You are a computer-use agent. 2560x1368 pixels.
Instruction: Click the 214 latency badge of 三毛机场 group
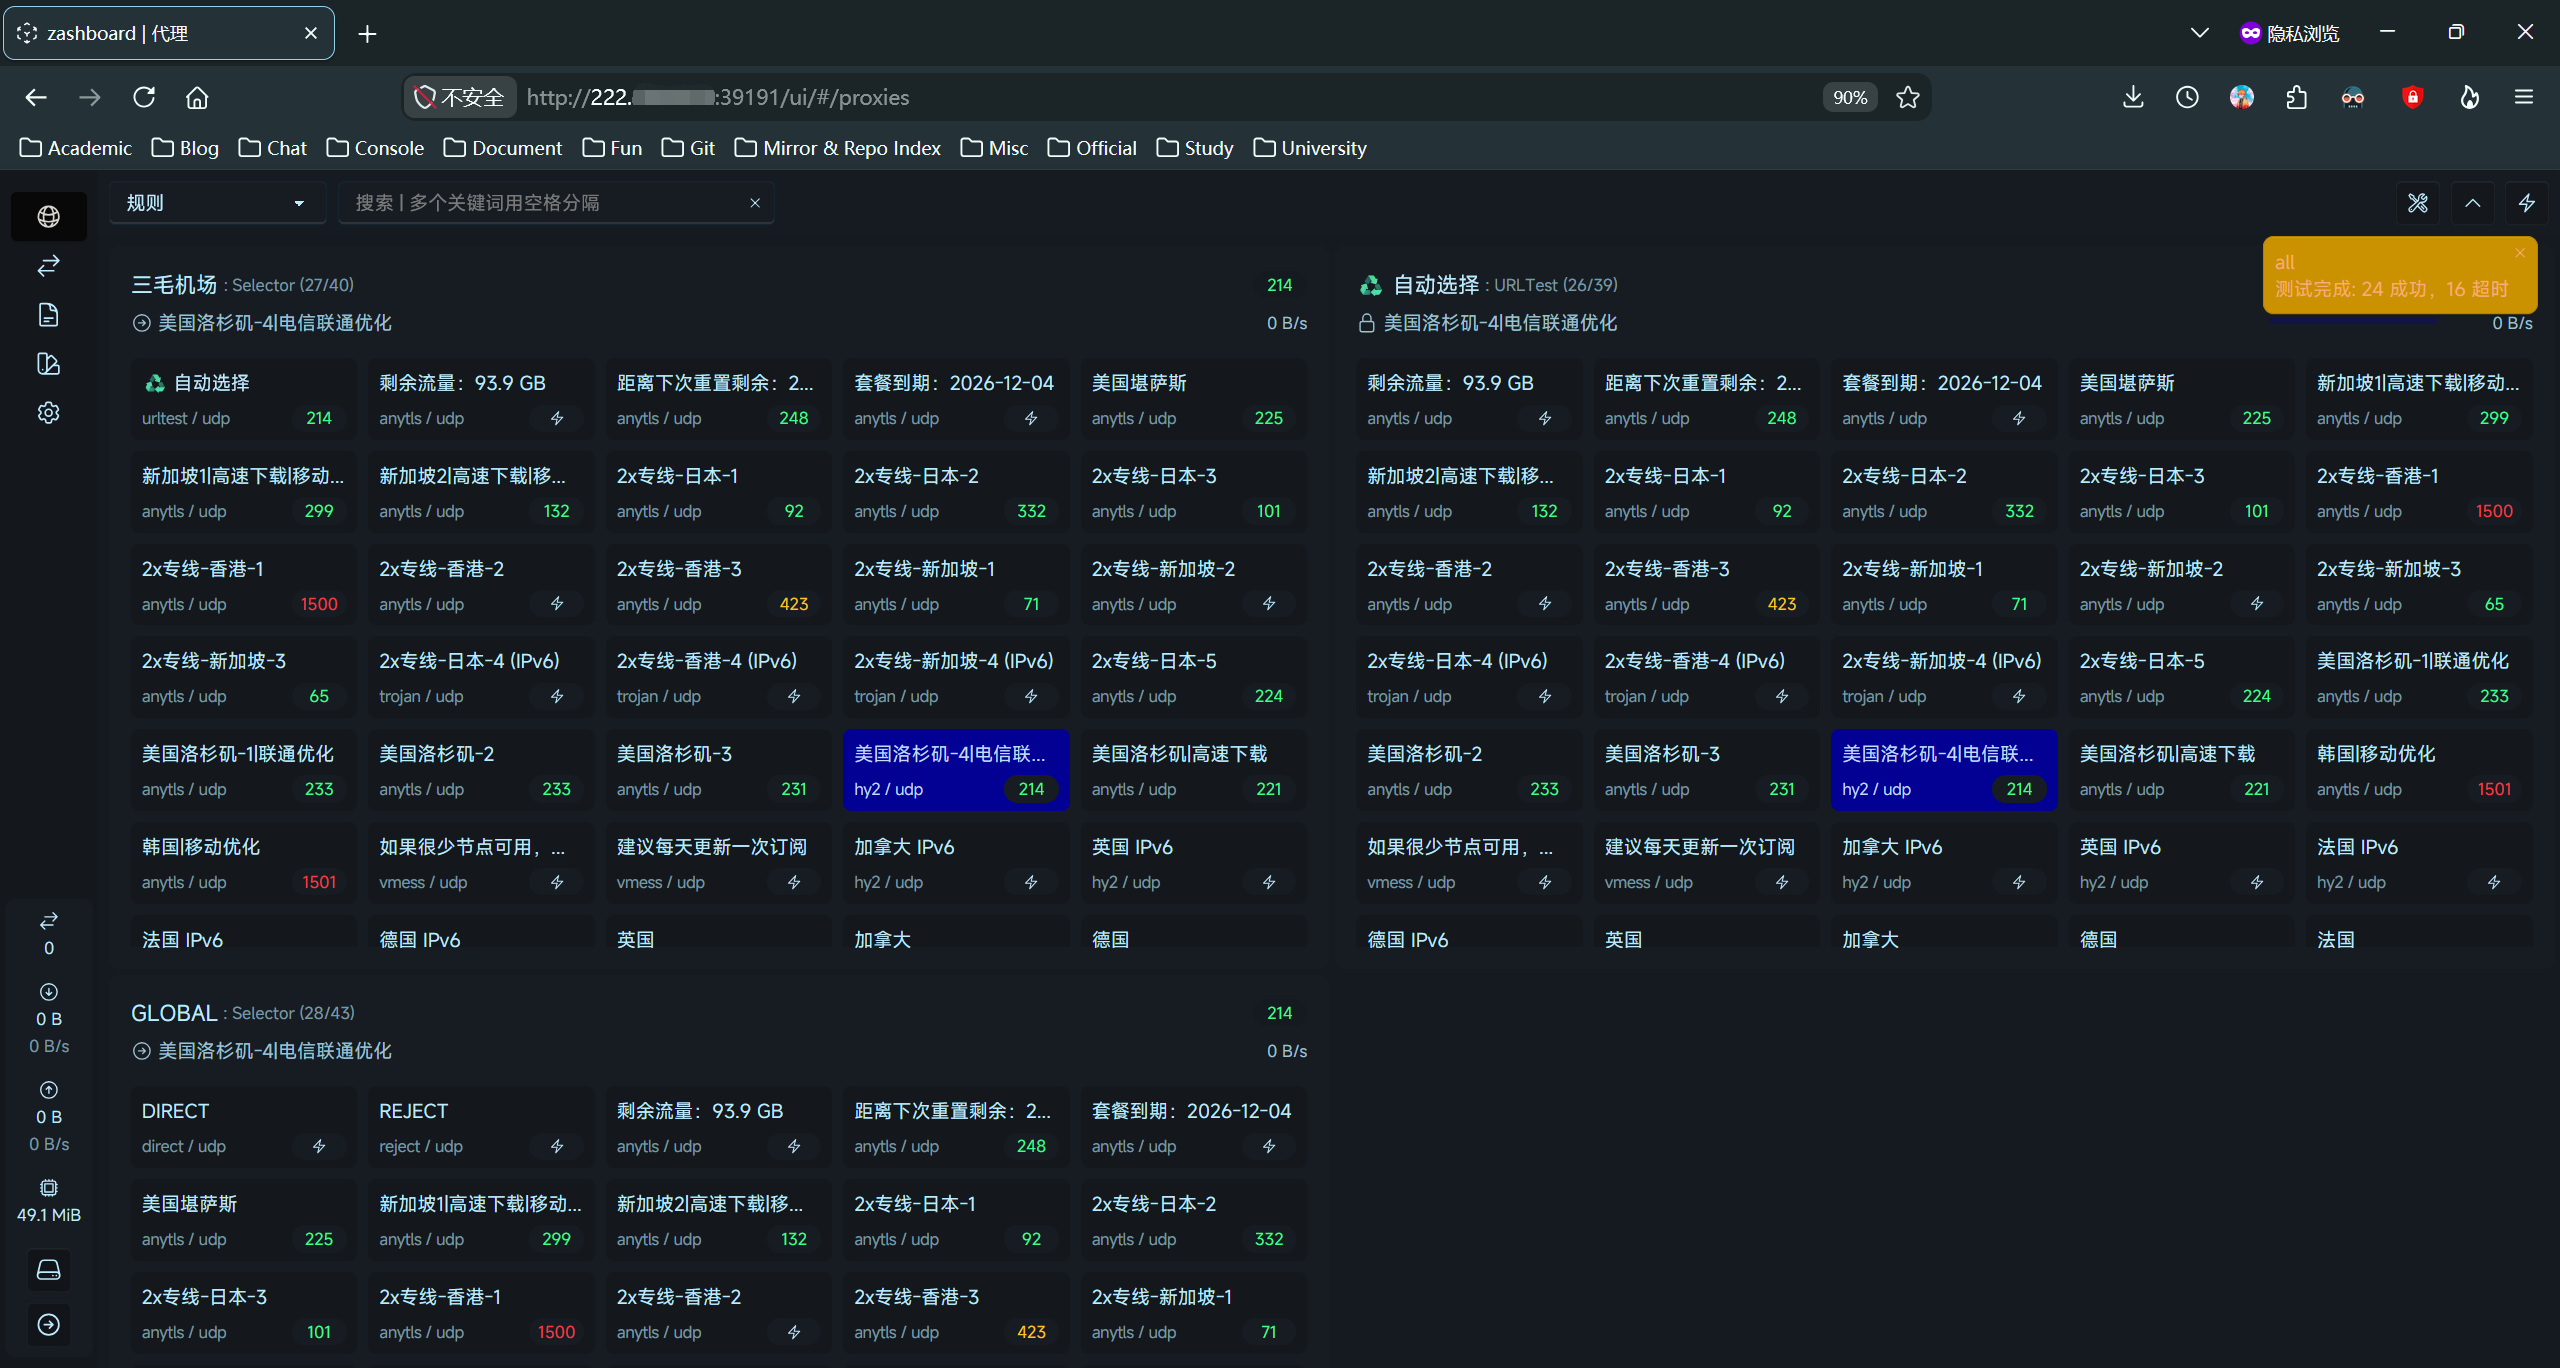coord(1280,285)
